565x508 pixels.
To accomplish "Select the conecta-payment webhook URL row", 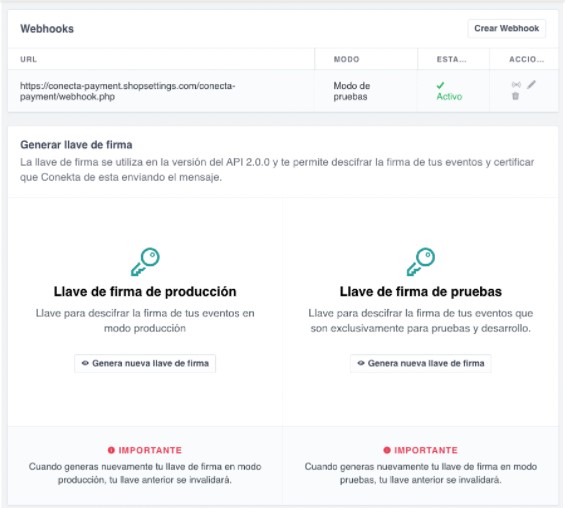I will 283,91.
